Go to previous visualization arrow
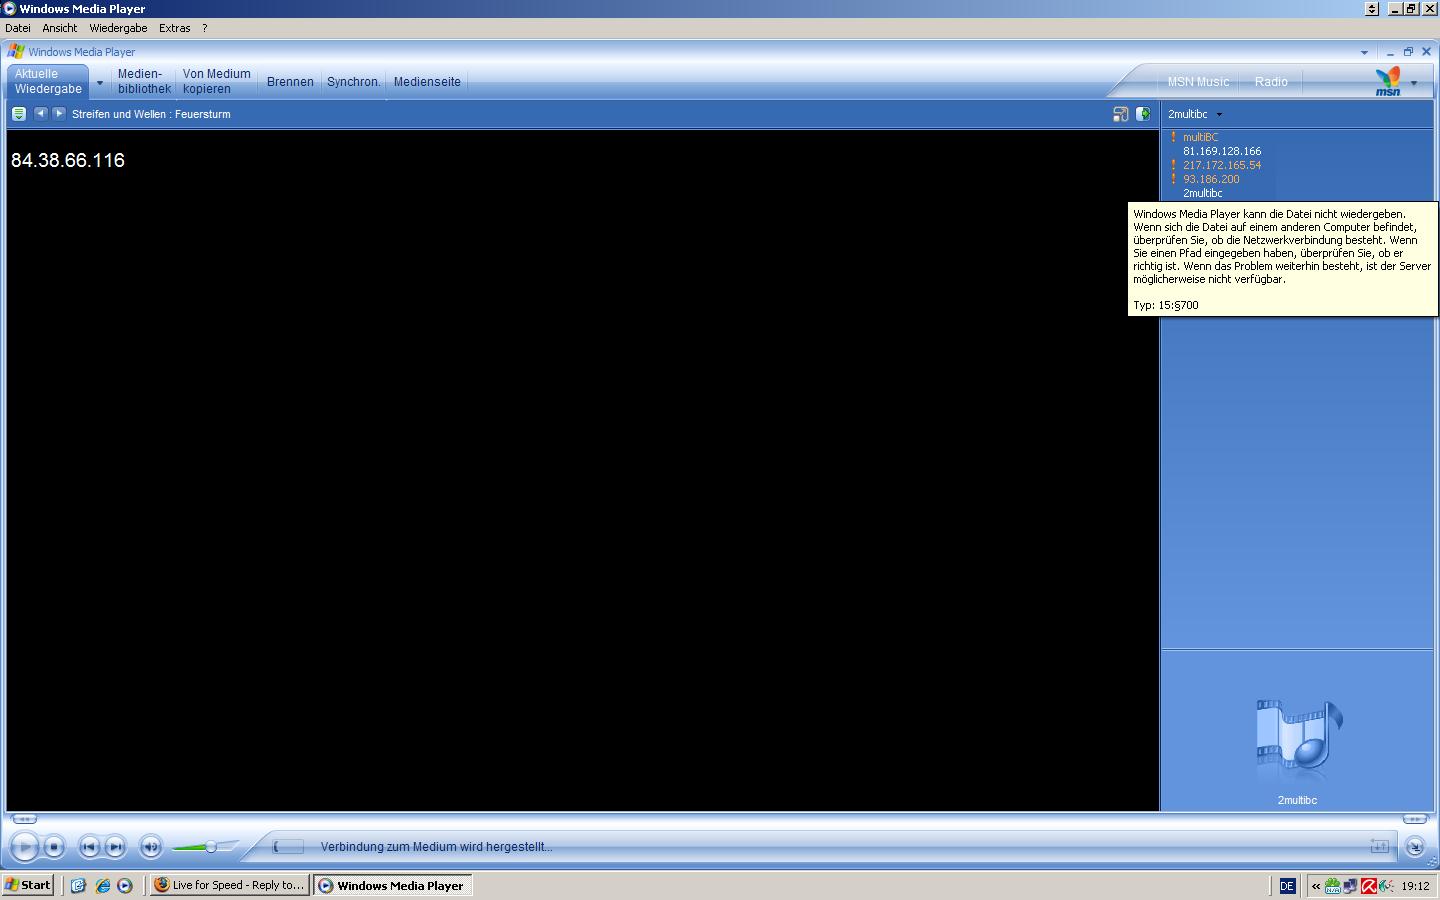 (x=40, y=114)
